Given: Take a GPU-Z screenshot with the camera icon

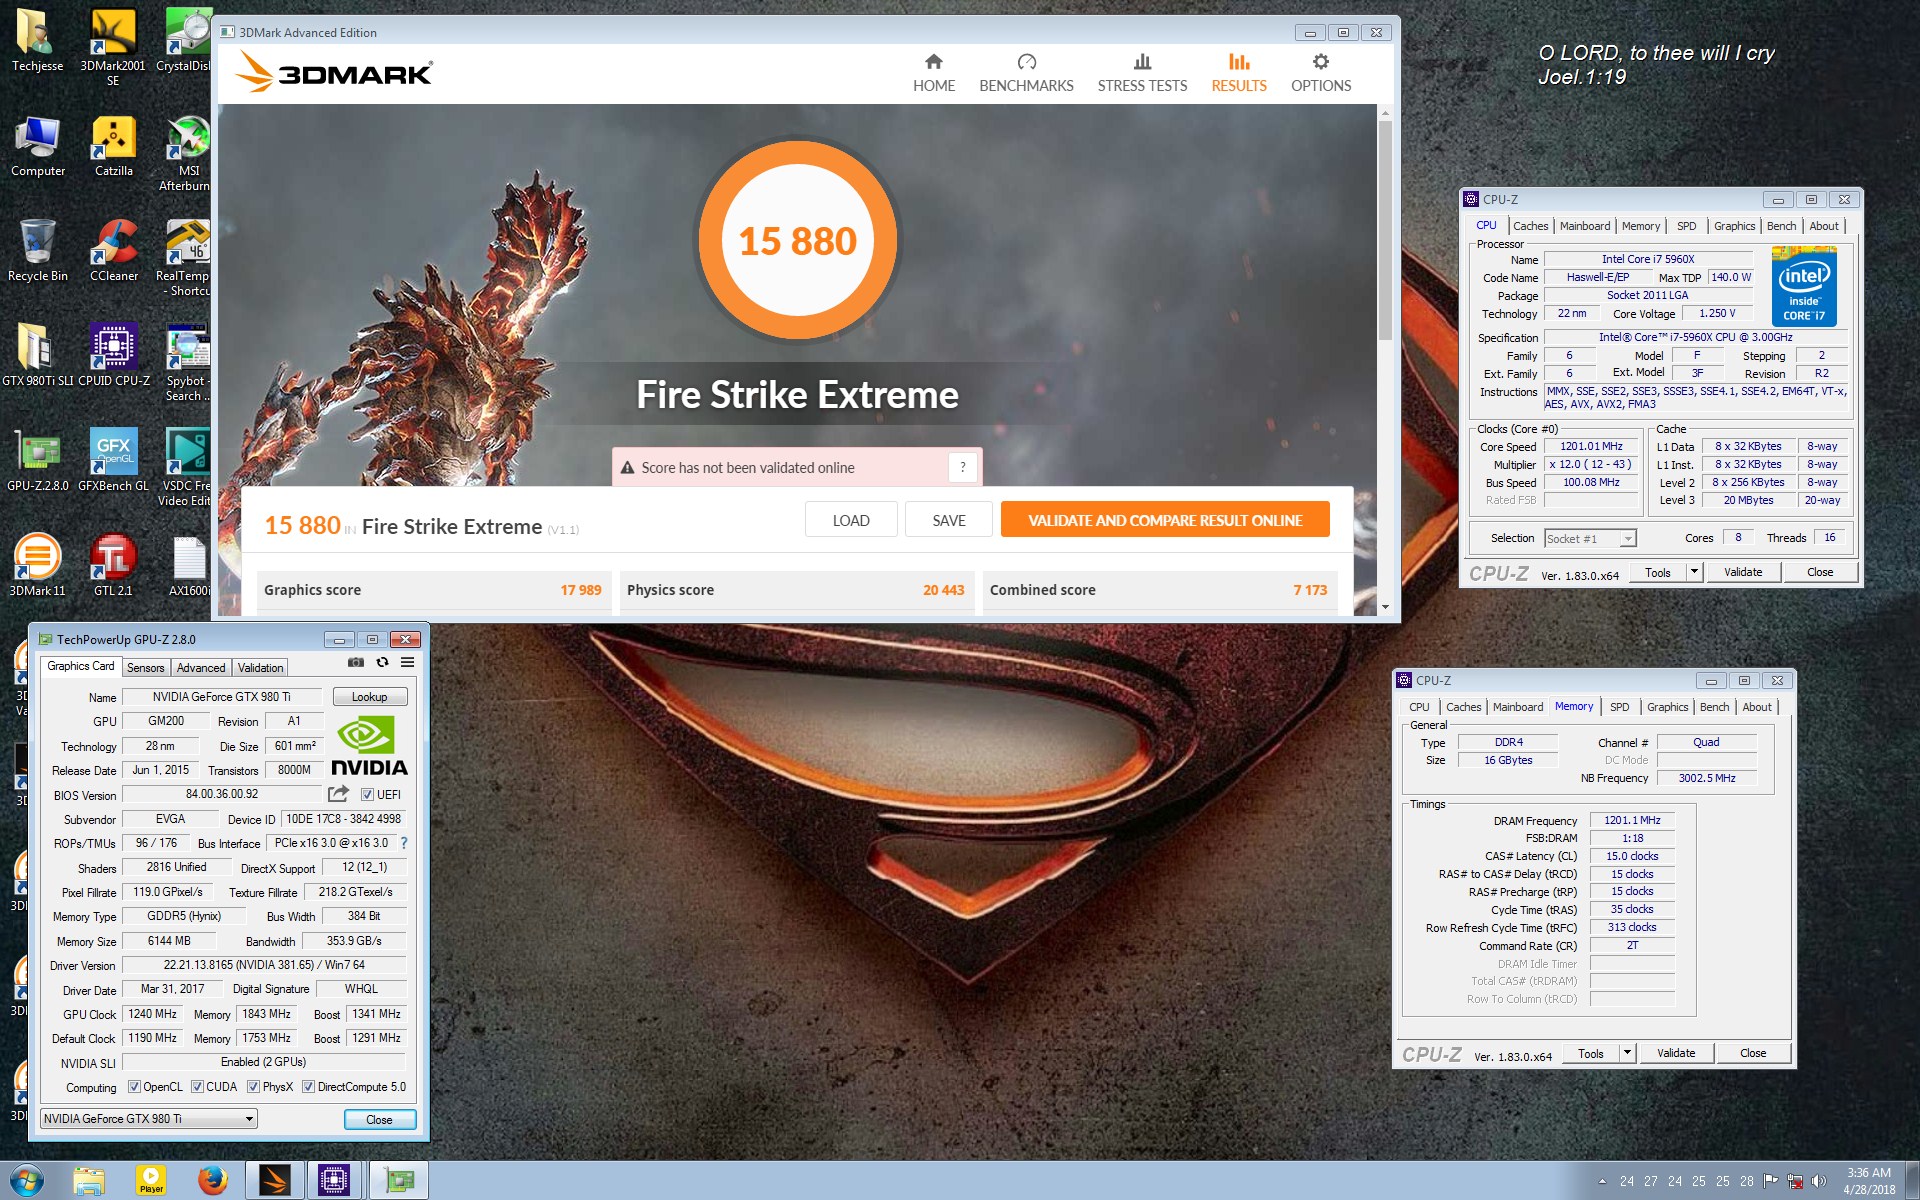Looking at the screenshot, I should tap(356, 662).
